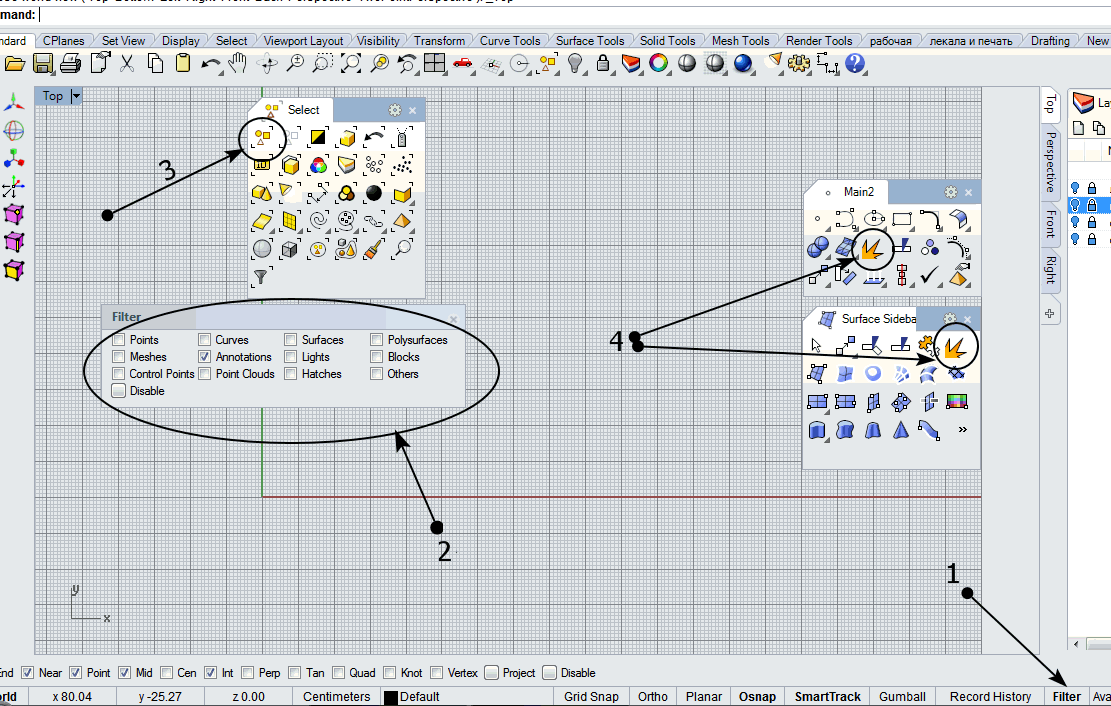Open the Perspective viewport tab
This screenshot has height=706, width=1111.
(x=1050, y=161)
